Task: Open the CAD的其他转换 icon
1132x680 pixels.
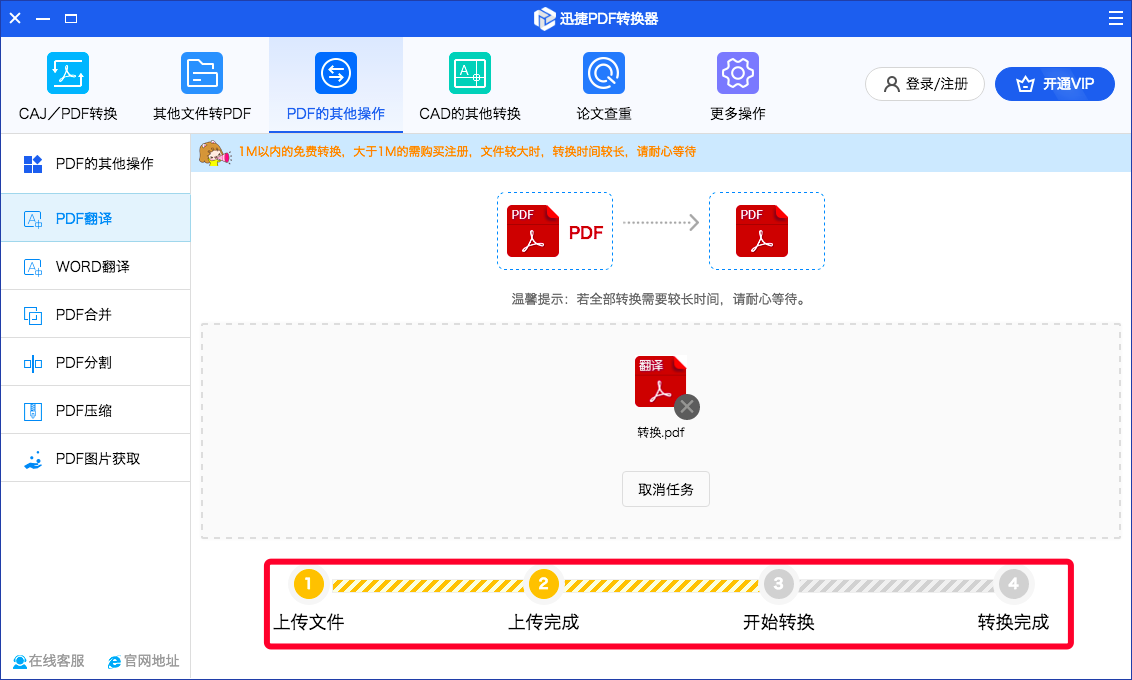Action: [x=470, y=73]
